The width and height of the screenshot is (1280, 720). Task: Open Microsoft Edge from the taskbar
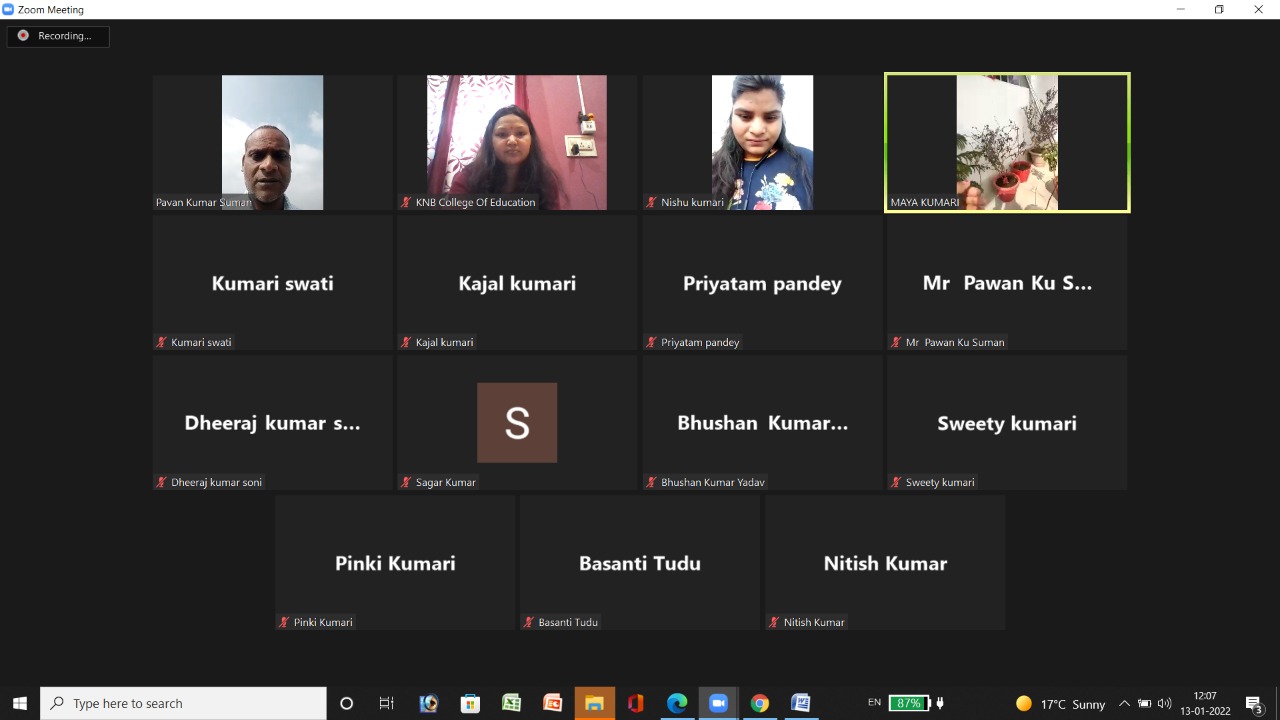pos(677,703)
